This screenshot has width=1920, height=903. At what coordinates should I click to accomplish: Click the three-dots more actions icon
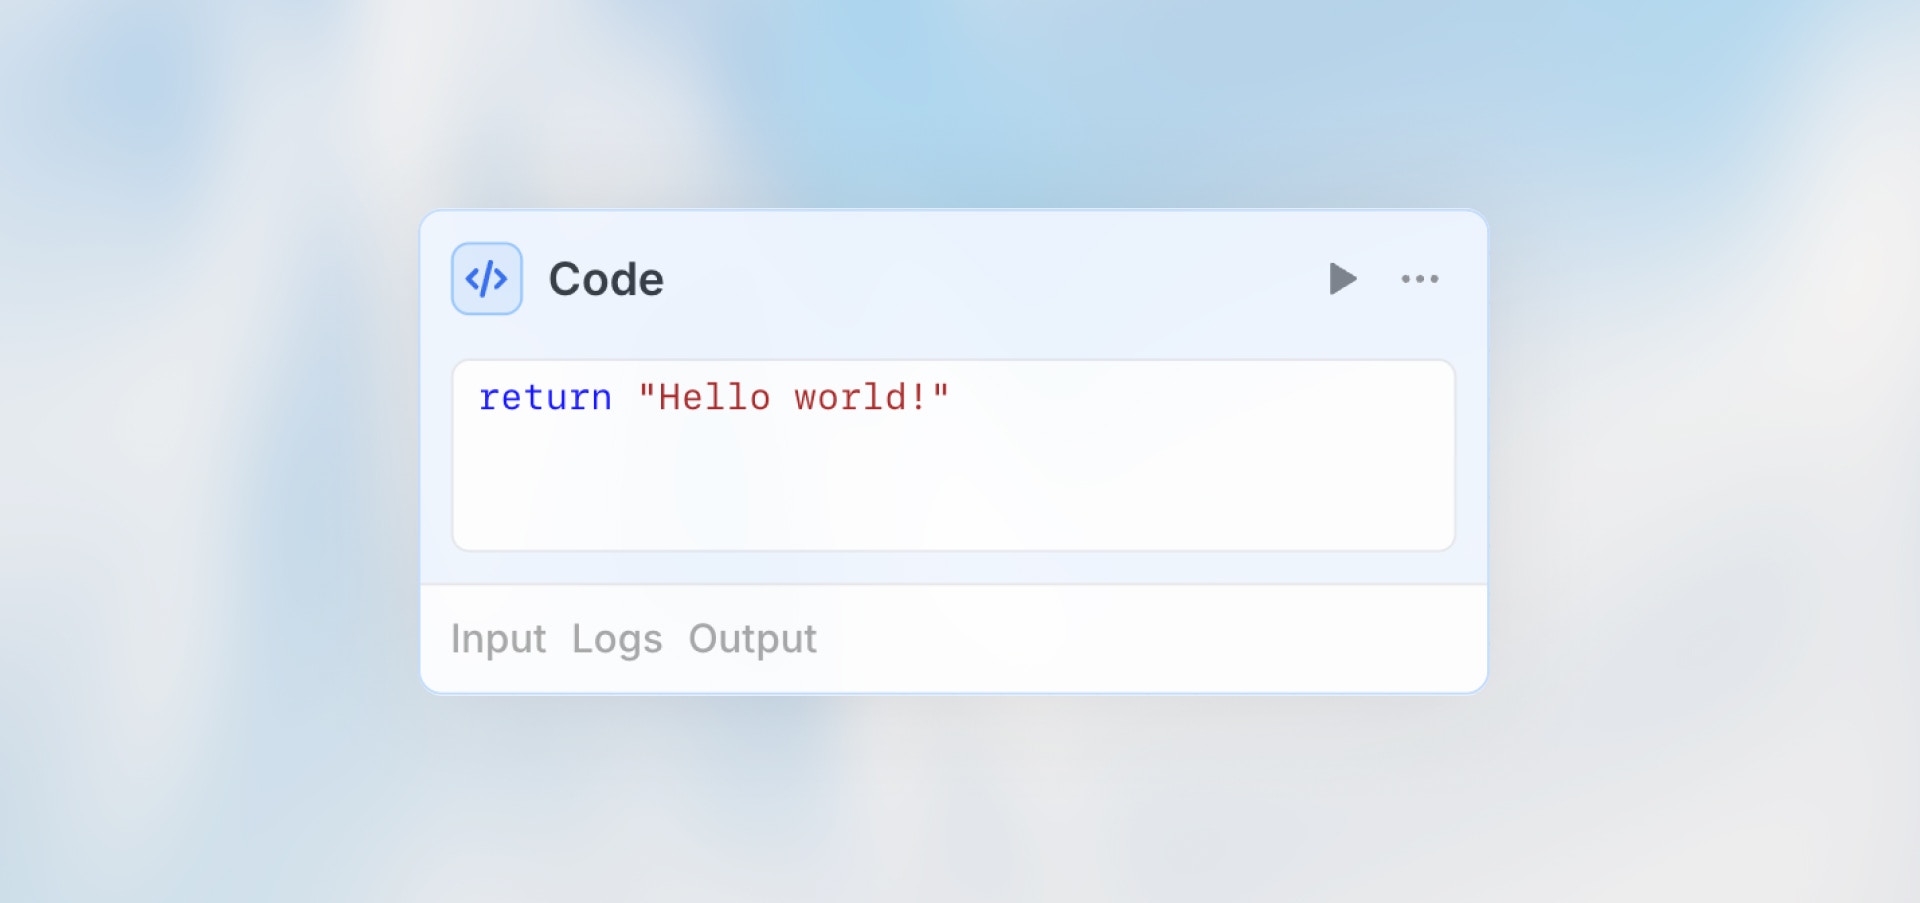coord(1421,279)
